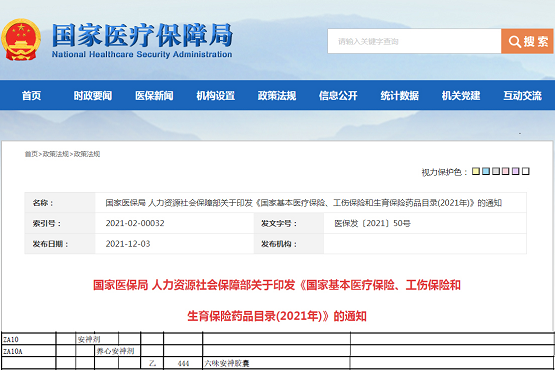This screenshot has height=370, width=555.
Task: Select the pink eye-protection color swatch
Action: 506,171
